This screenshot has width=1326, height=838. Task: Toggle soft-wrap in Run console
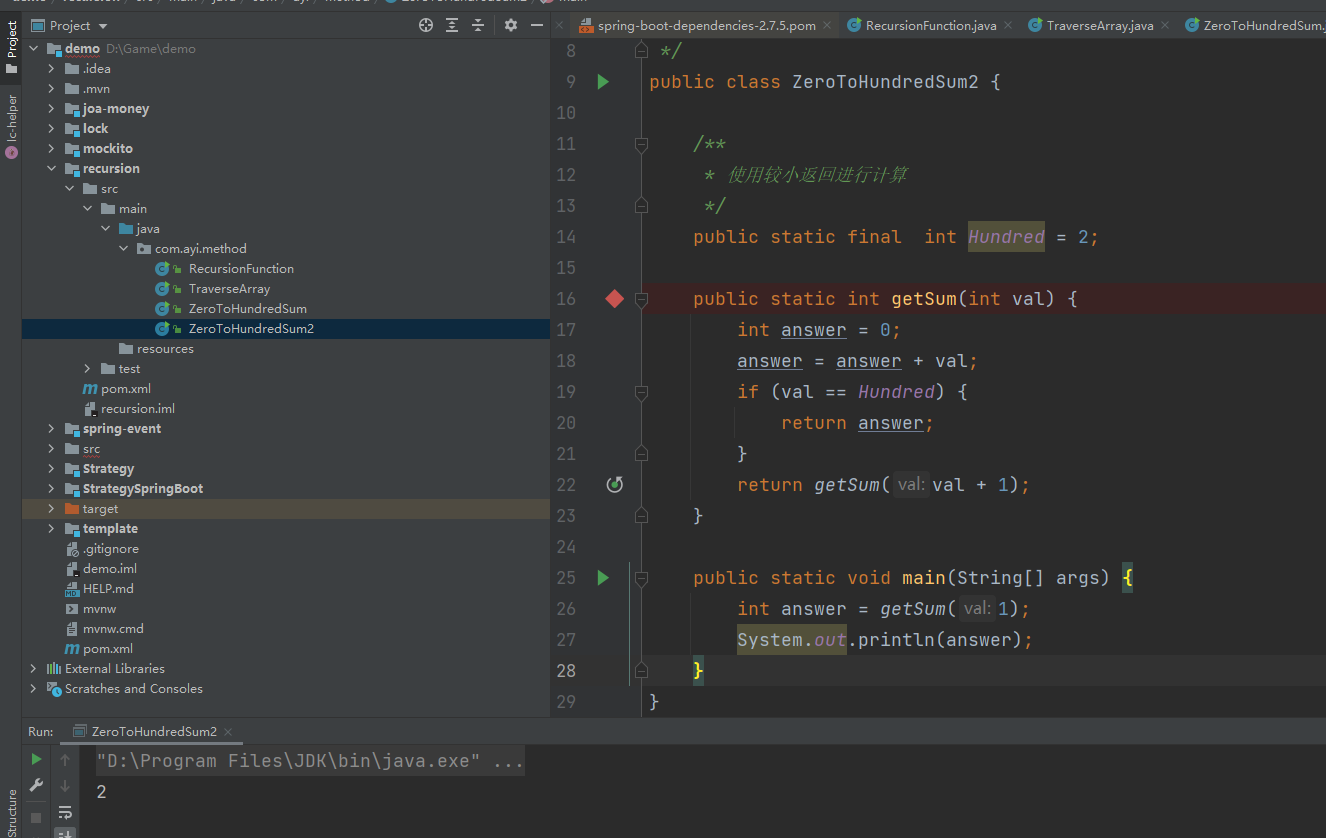tap(65, 812)
